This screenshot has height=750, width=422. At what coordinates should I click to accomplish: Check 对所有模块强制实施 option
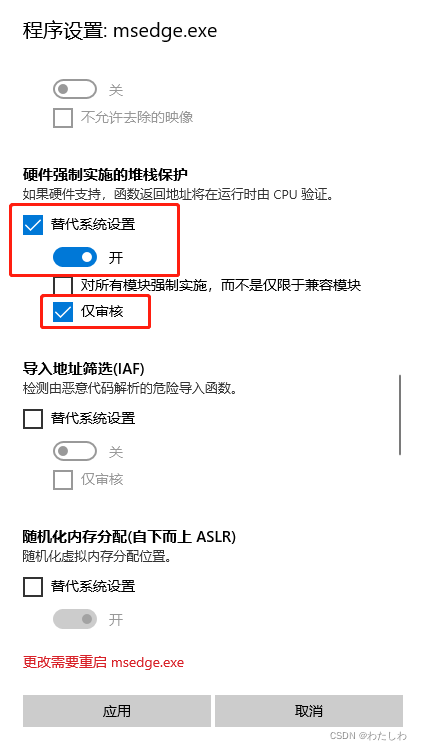(63, 286)
